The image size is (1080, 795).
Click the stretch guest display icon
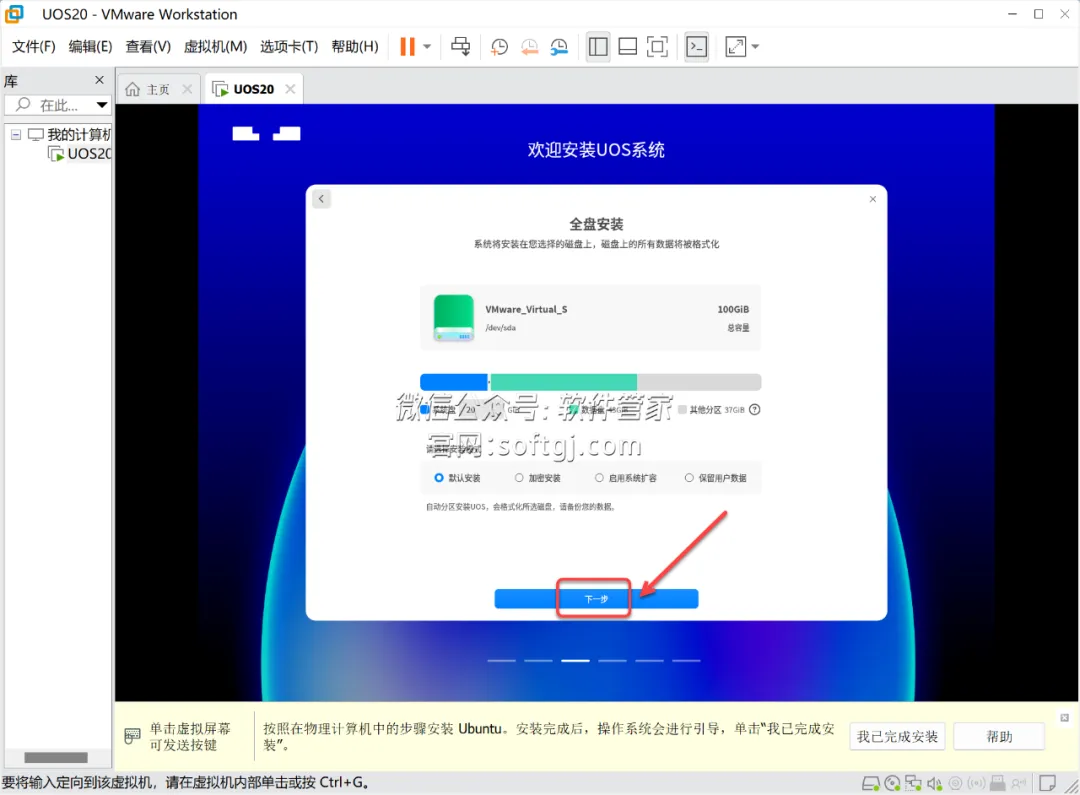pyautogui.click(x=736, y=47)
